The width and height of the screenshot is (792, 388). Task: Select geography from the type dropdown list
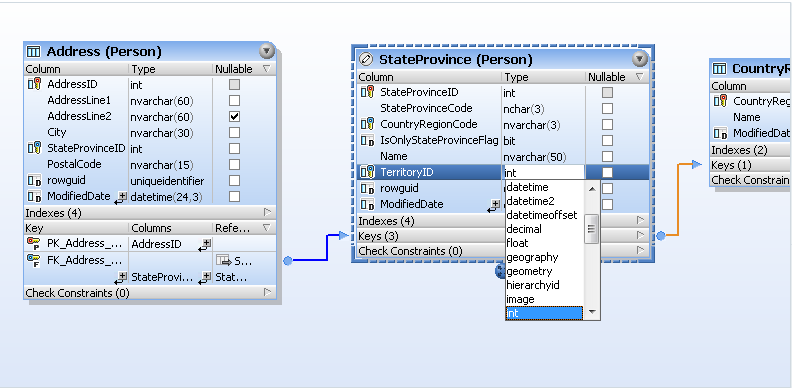pyautogui.click(x=532, y=257)
